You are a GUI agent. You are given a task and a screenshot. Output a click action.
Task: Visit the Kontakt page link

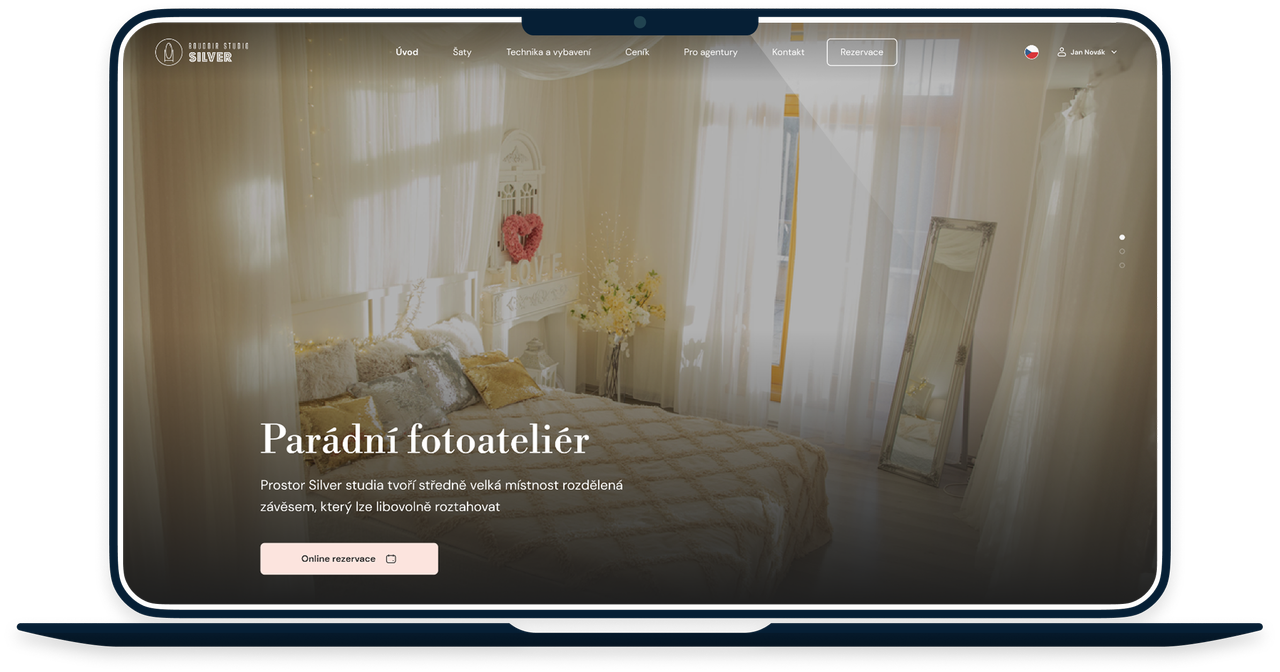click(788, 51)
